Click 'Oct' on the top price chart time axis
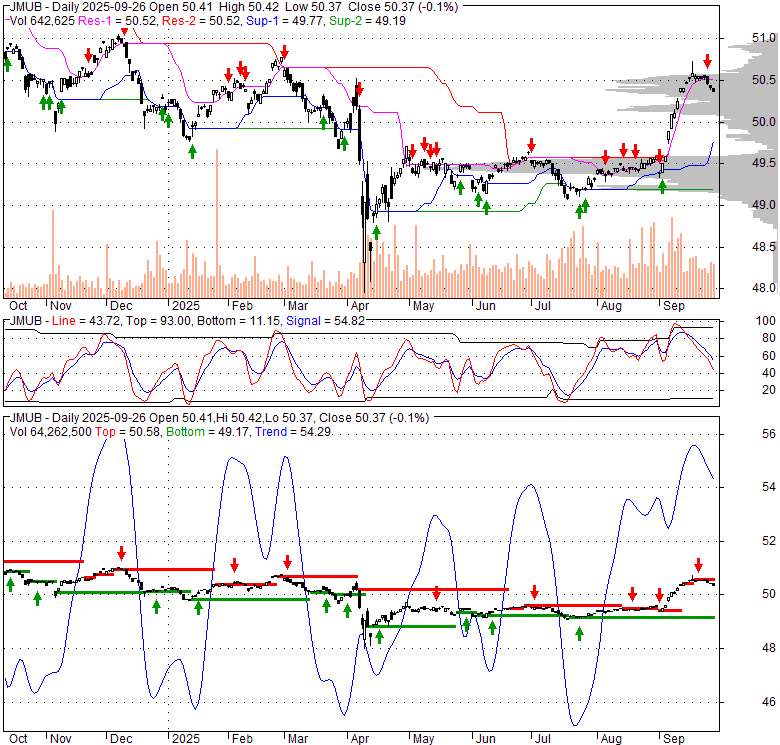This screenshot has width=780, height=745. click(18, 306)
